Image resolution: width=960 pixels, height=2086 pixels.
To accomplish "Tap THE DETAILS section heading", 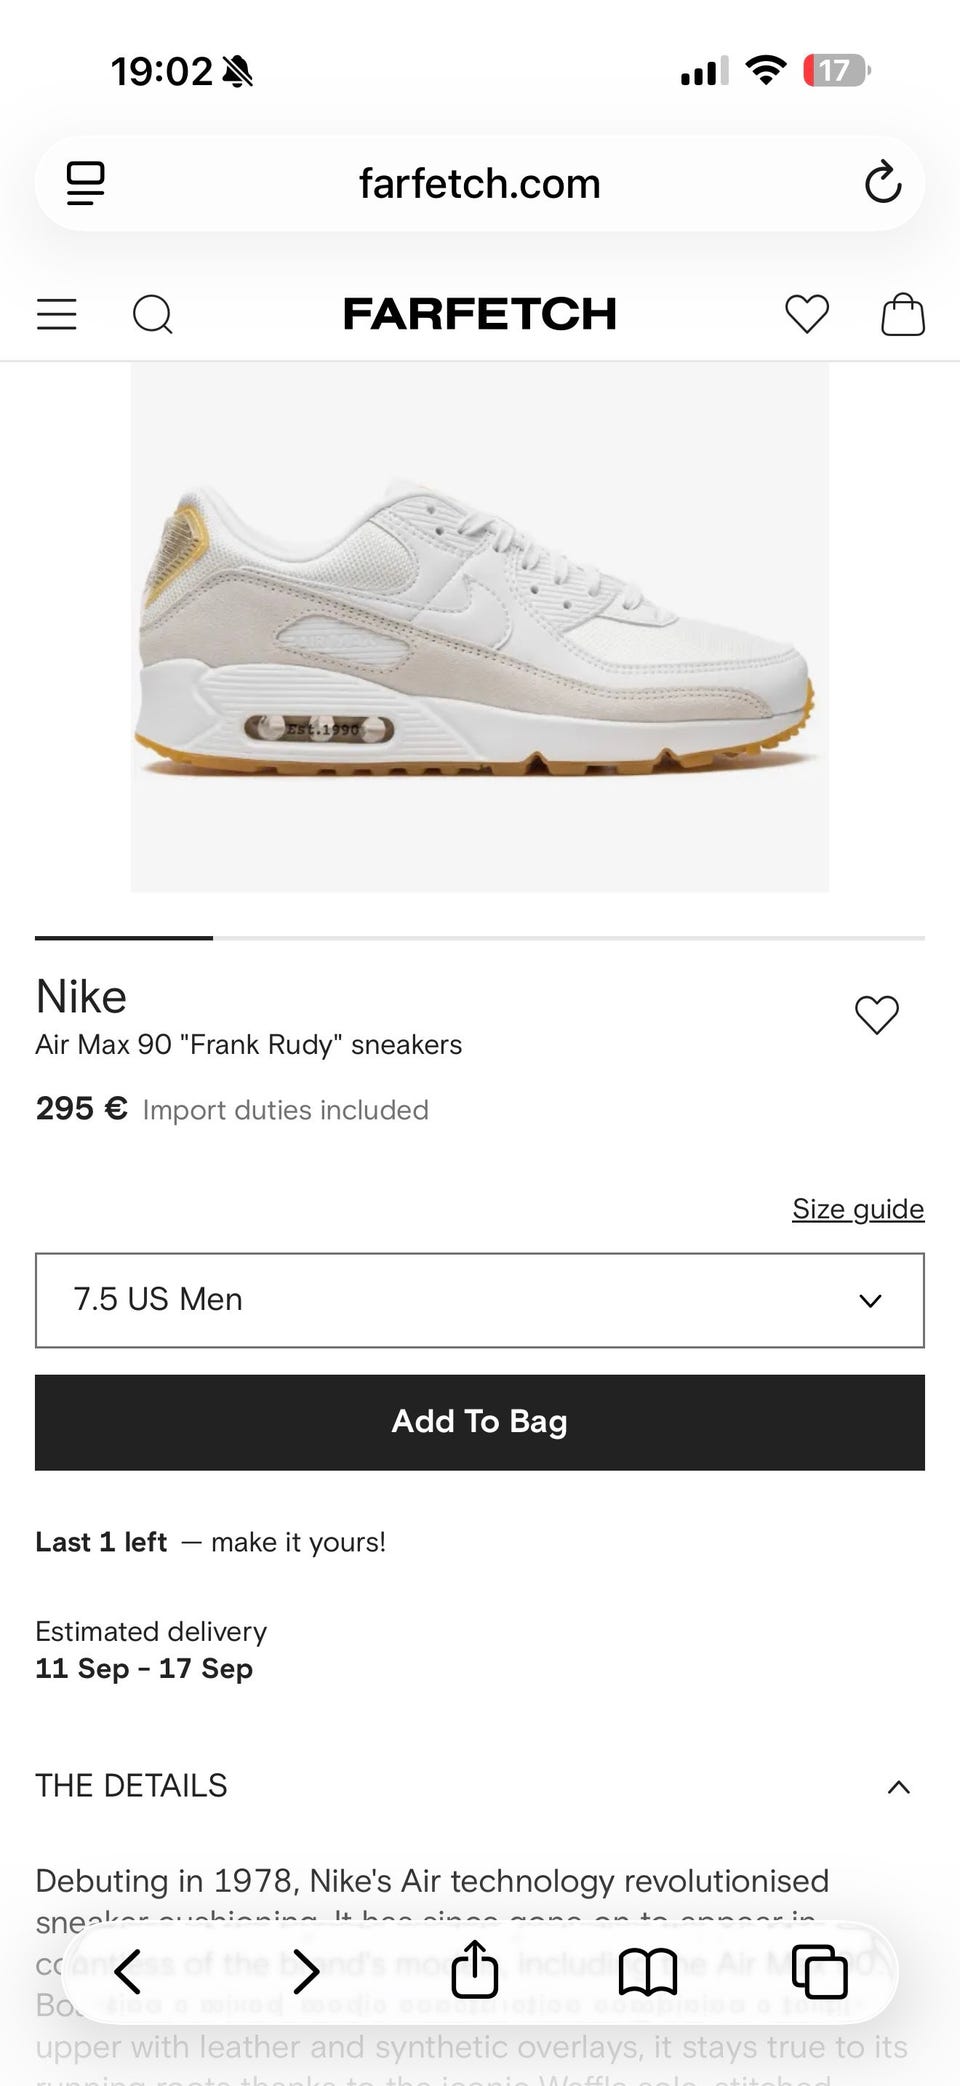I will click(x=131, y=1786).
